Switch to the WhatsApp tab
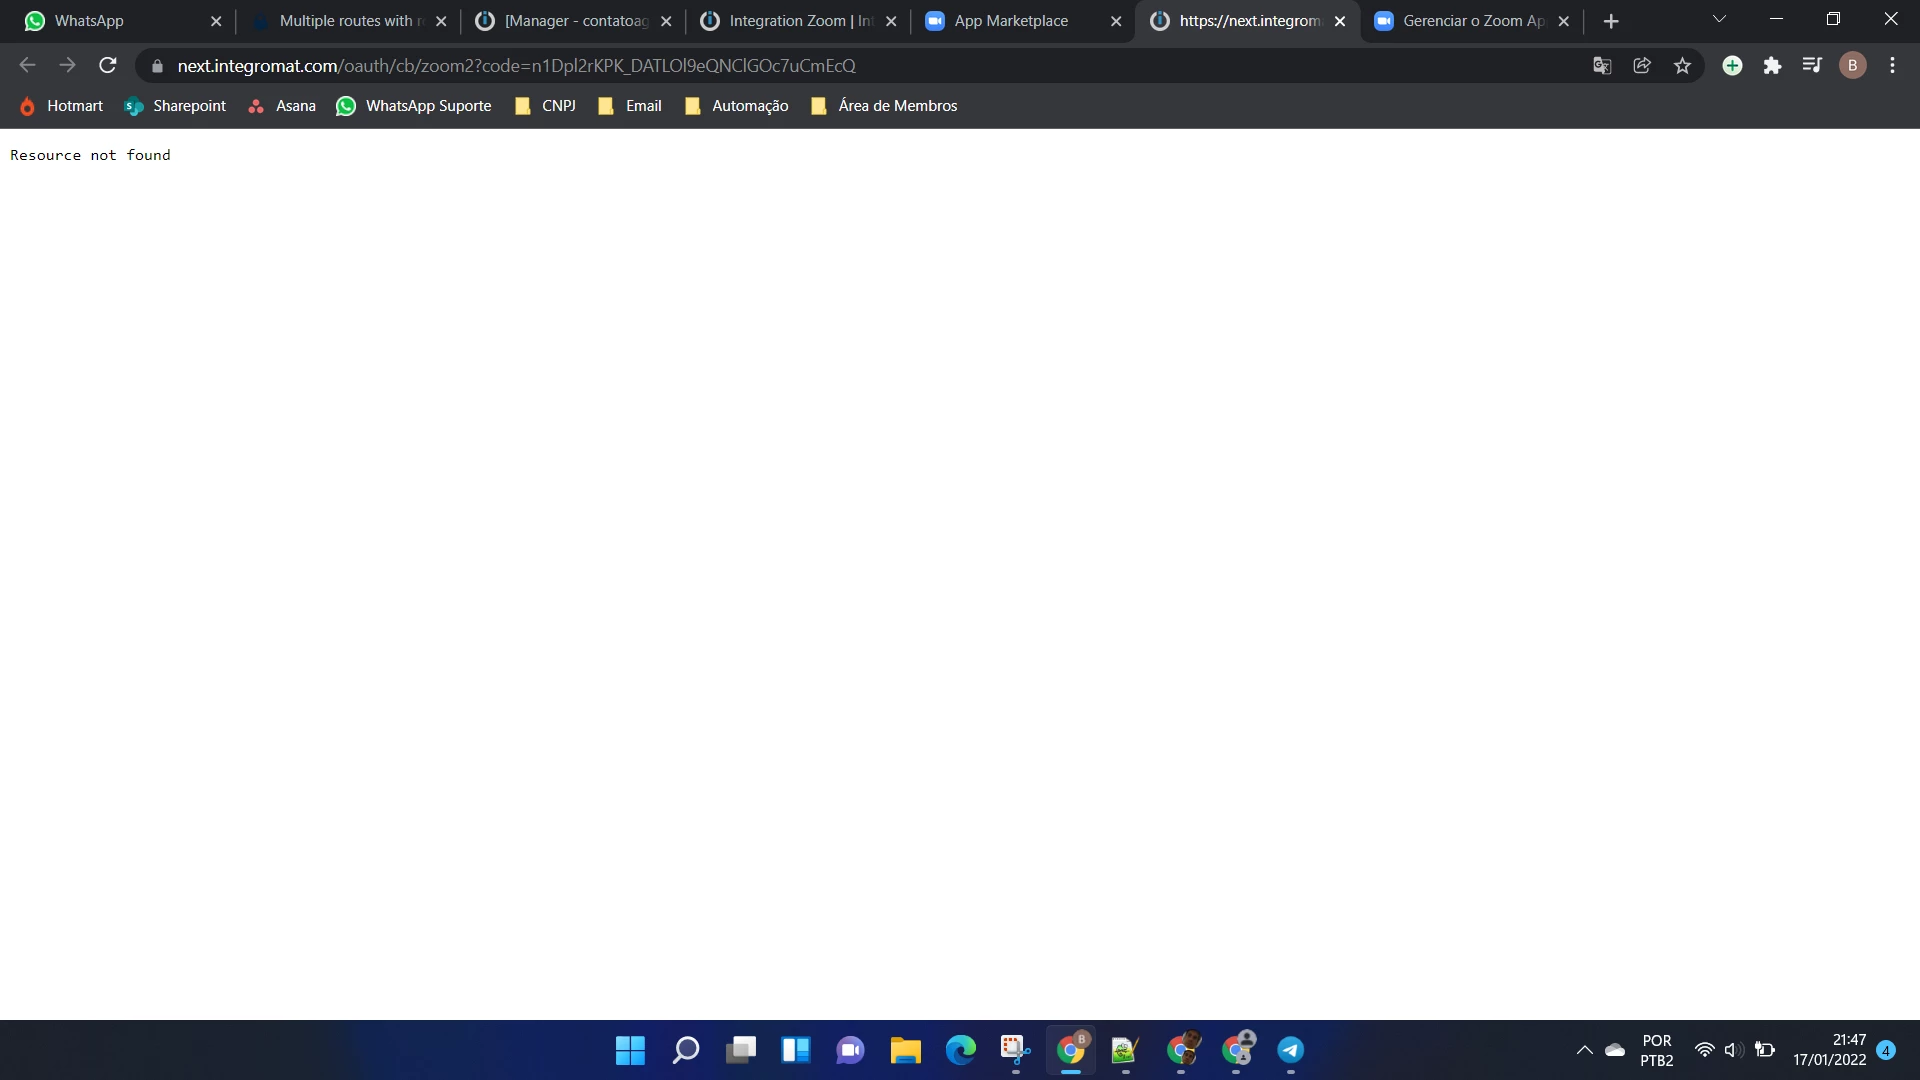 click(x=89, y=21)
